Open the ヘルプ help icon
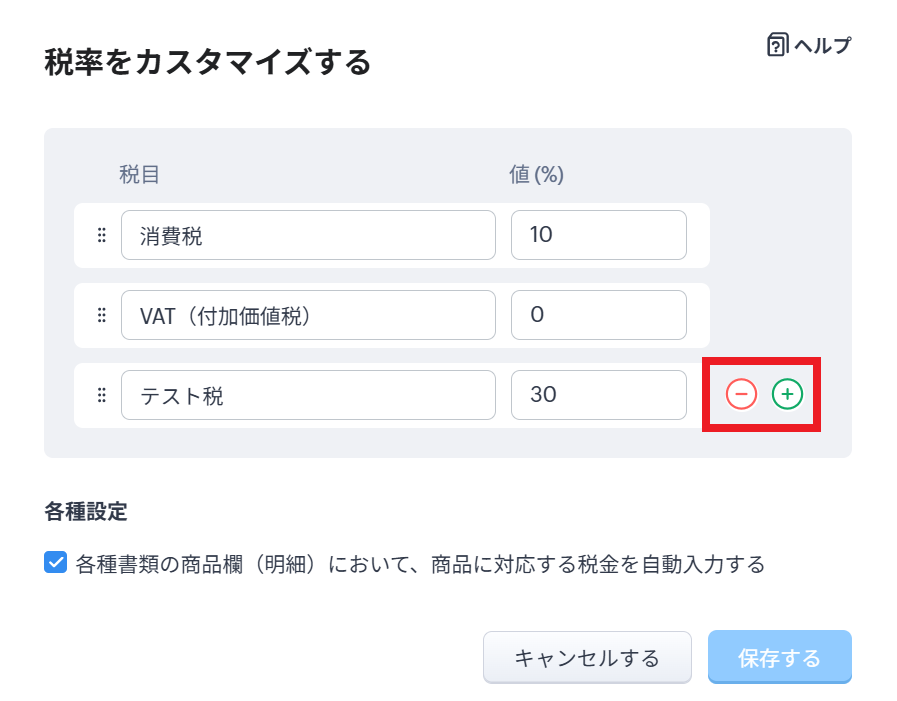The width and height of the screenshot is (897, 701). pyautogui.click(x=778, y=45)
